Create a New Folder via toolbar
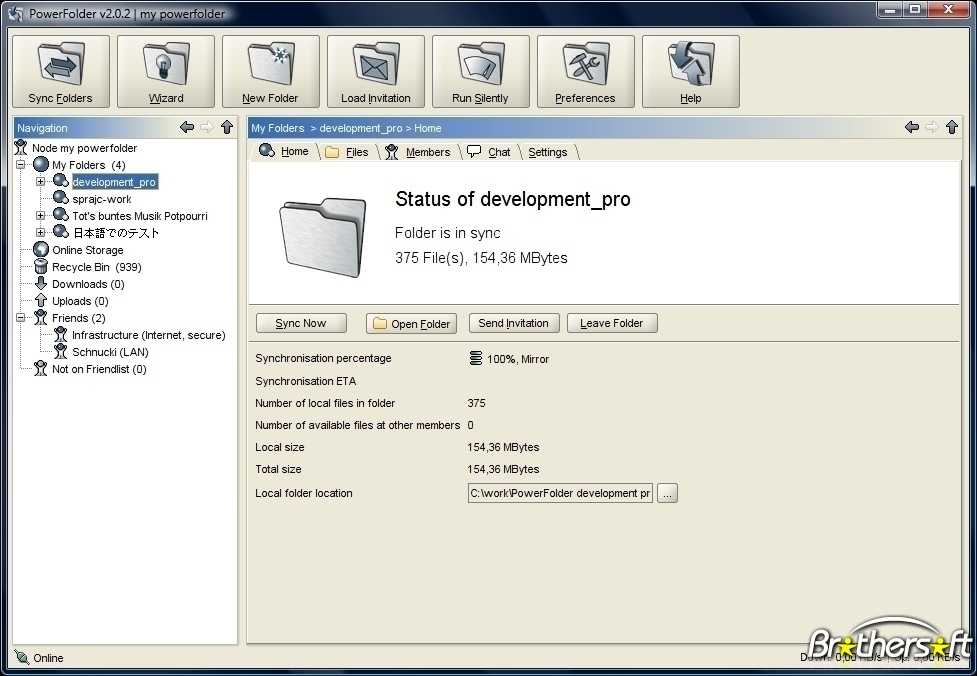 pyautogui.click(x=270, y=72)
